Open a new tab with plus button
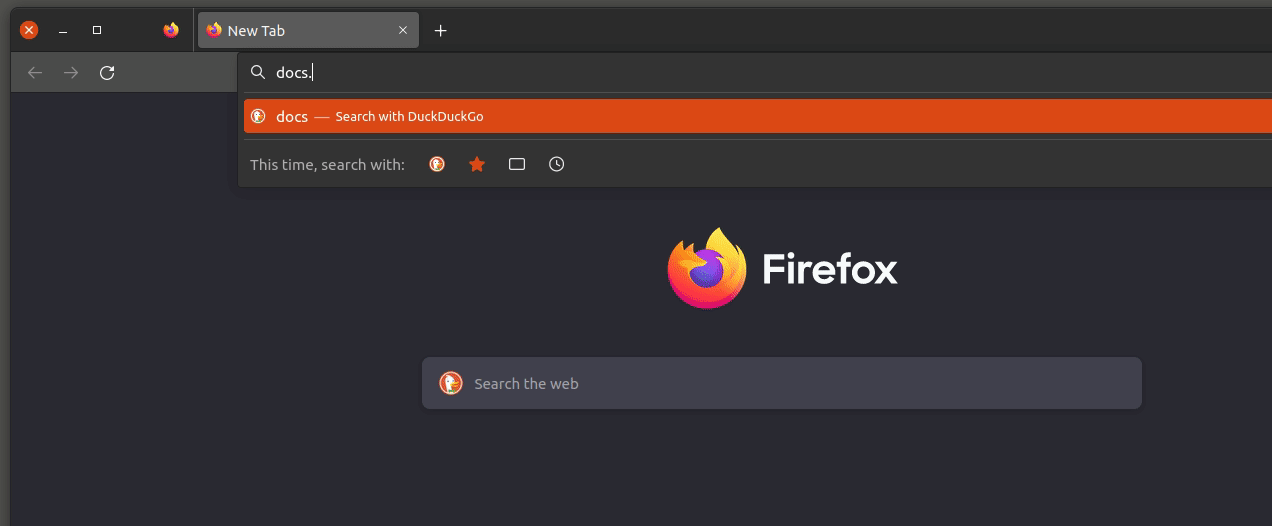Image resolution: width=1272 pixels, height=526 pixels. point(440,30)
